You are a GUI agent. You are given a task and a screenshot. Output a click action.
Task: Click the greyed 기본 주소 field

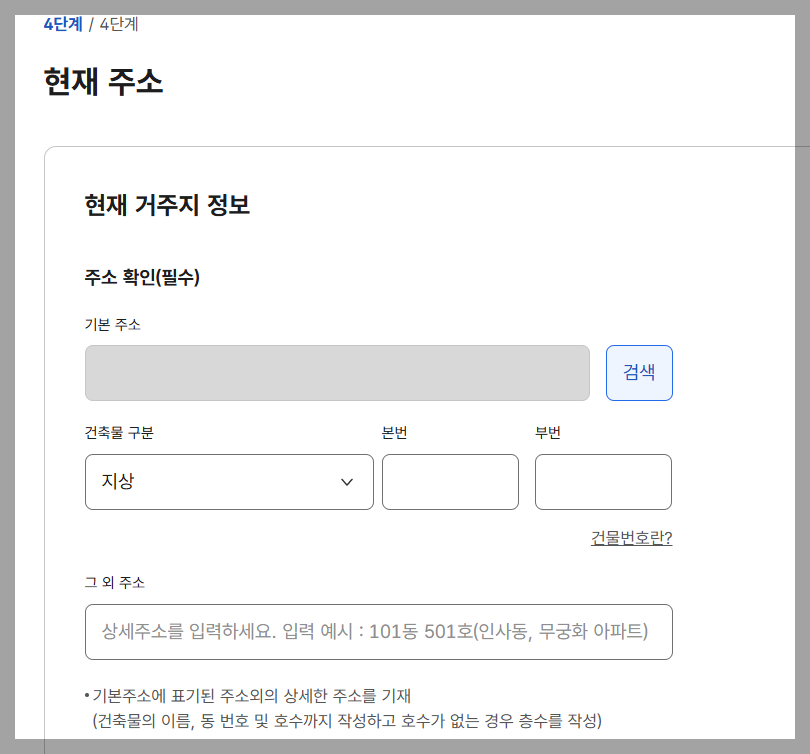(337, 373)
